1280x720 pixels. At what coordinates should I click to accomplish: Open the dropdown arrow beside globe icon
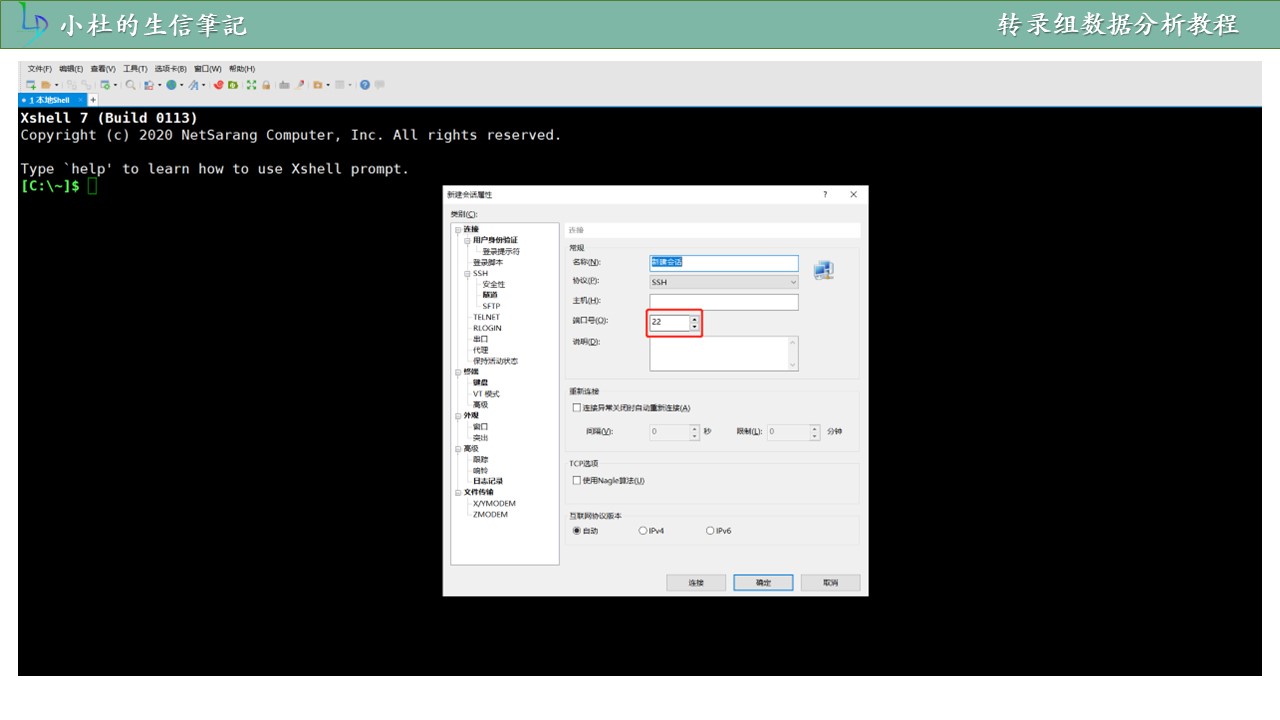(x=182, y=85)
